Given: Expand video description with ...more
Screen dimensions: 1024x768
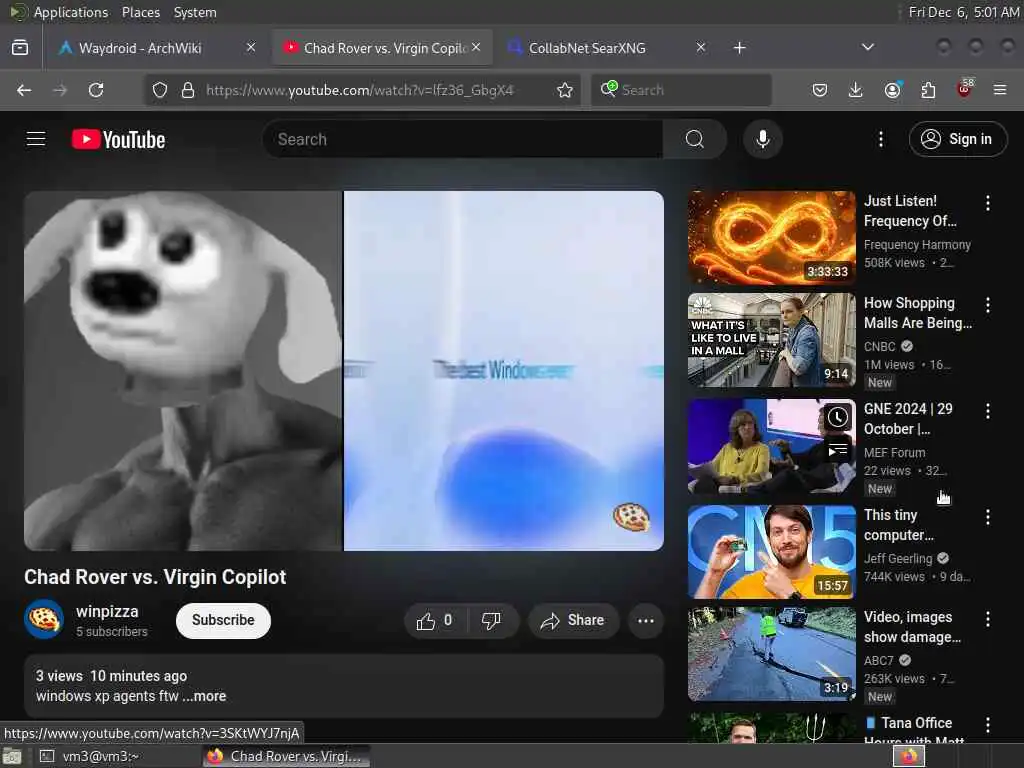Looking at the screenshot, I should [x=204, y=696].
